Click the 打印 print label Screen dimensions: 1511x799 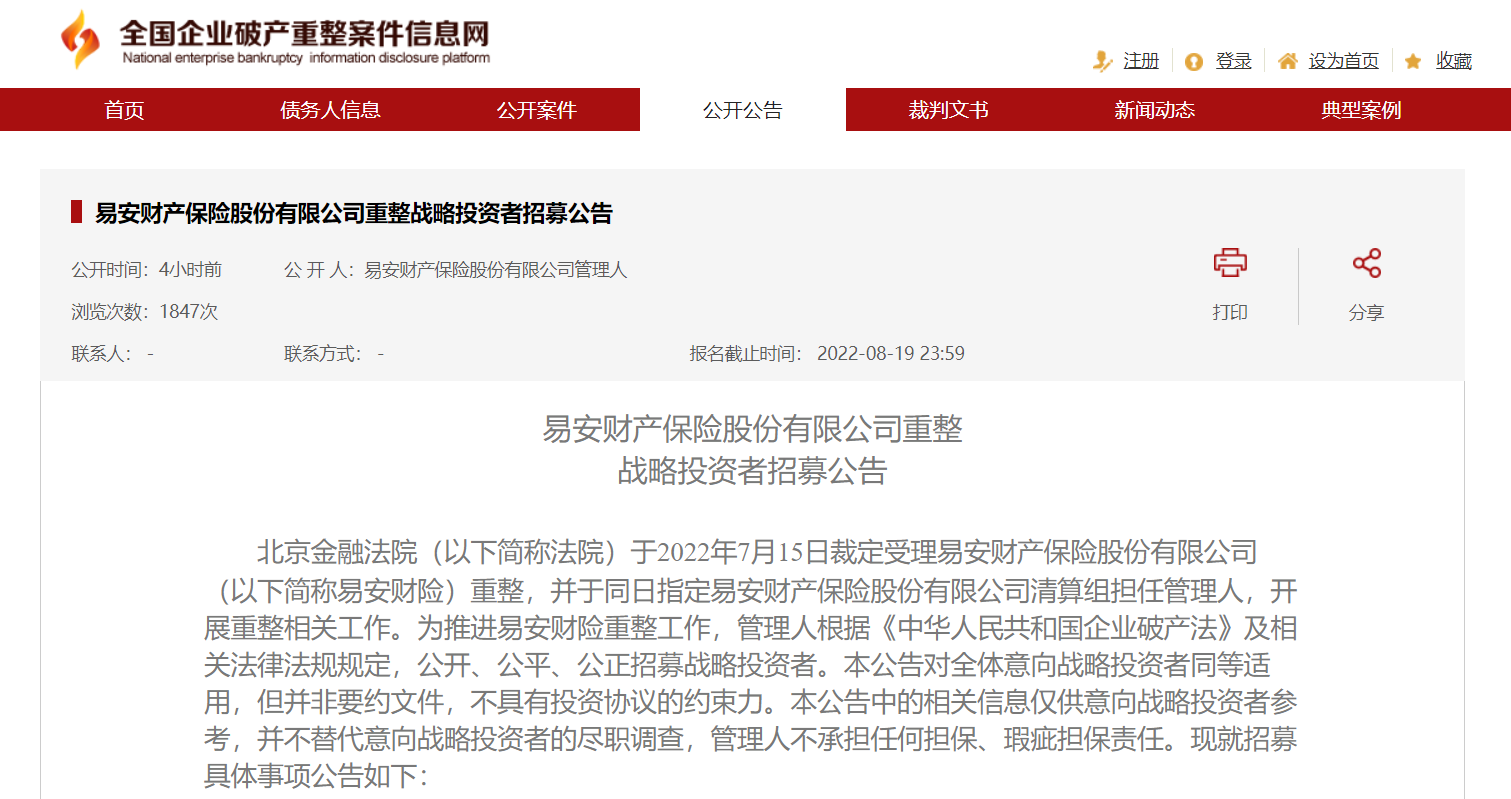pos(1230,312)
